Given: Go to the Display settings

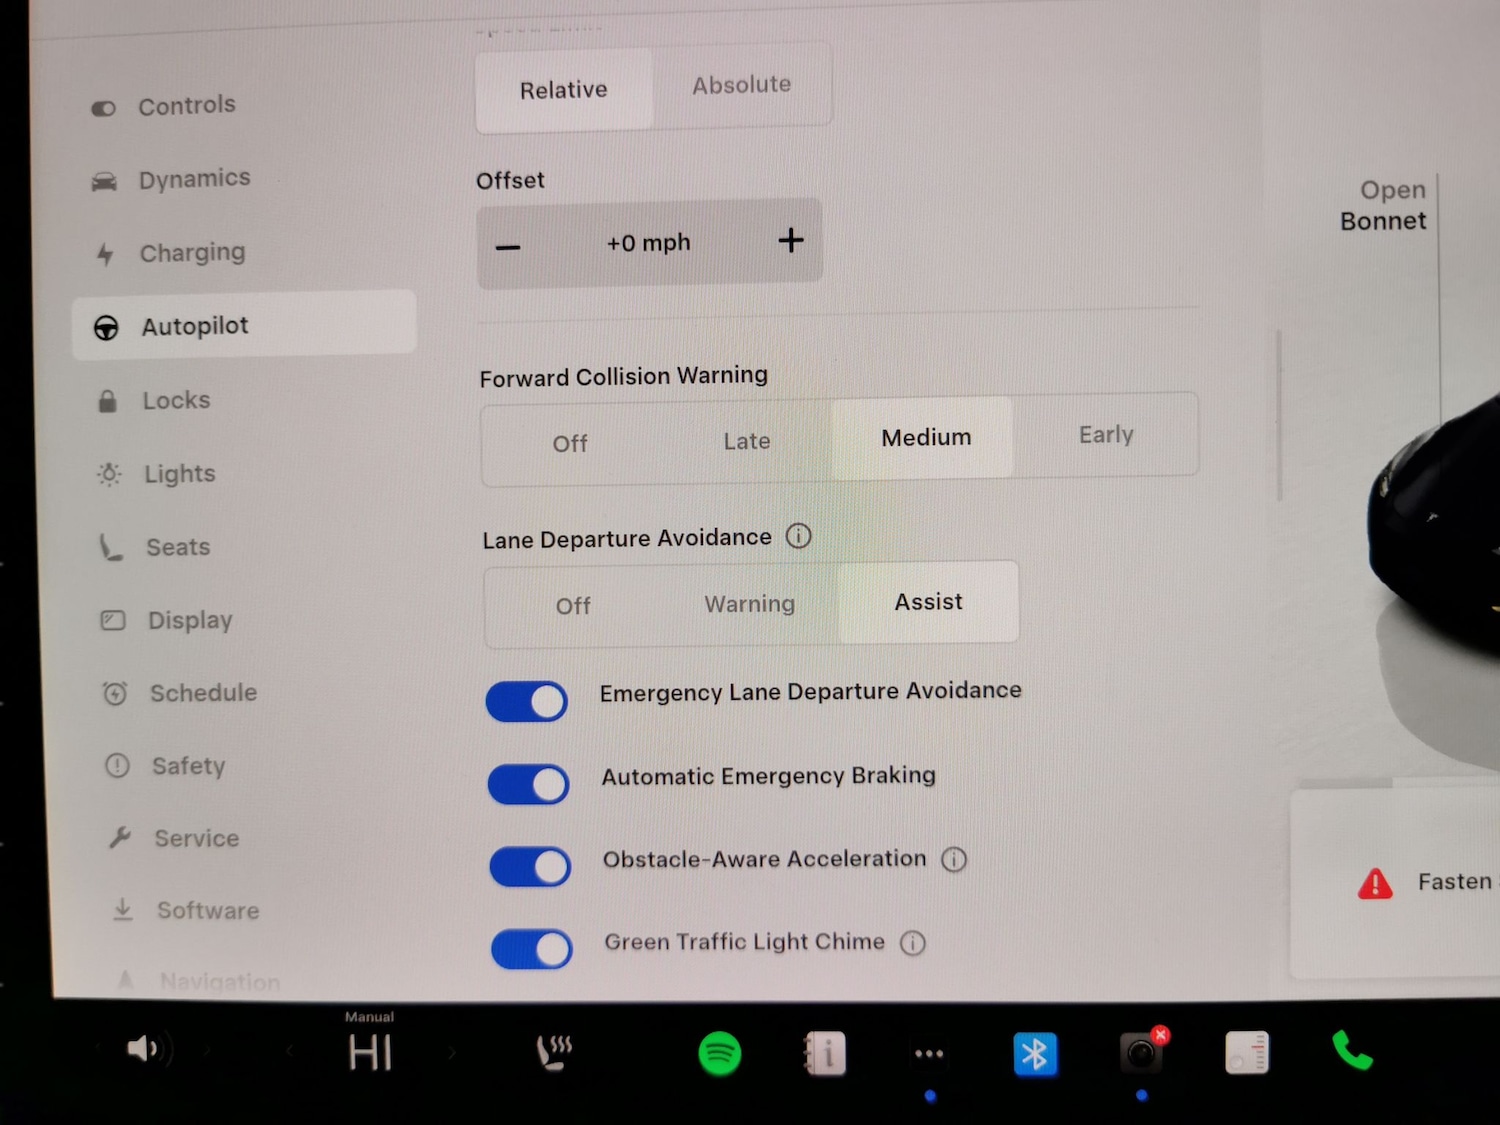Looking at the screenshot, I should tap(190, 620).
